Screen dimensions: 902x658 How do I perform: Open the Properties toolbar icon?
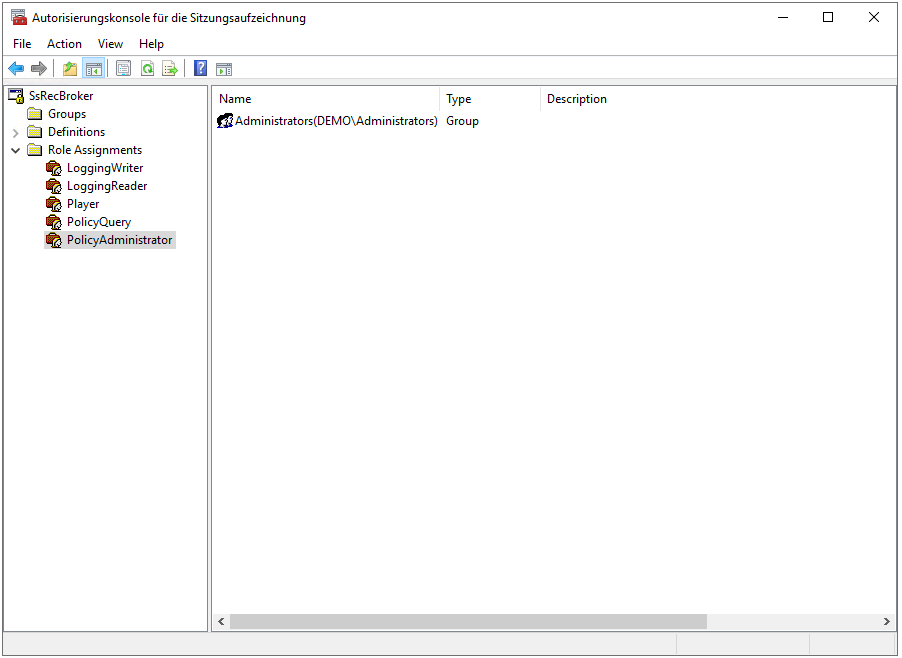pyautogui.click(x=123, y=68)
